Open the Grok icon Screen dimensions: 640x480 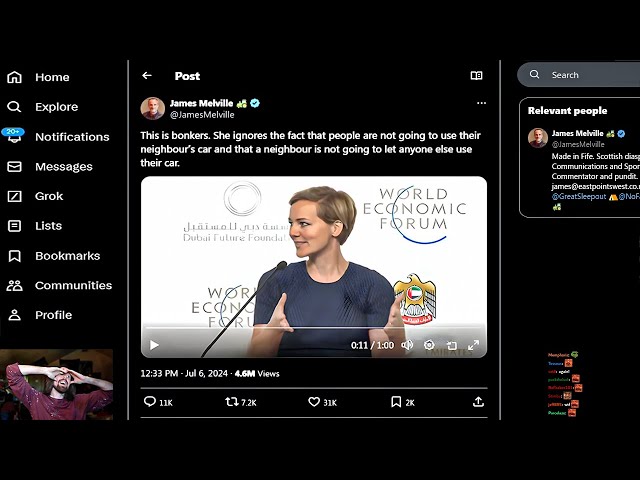(x=14, y=196)
